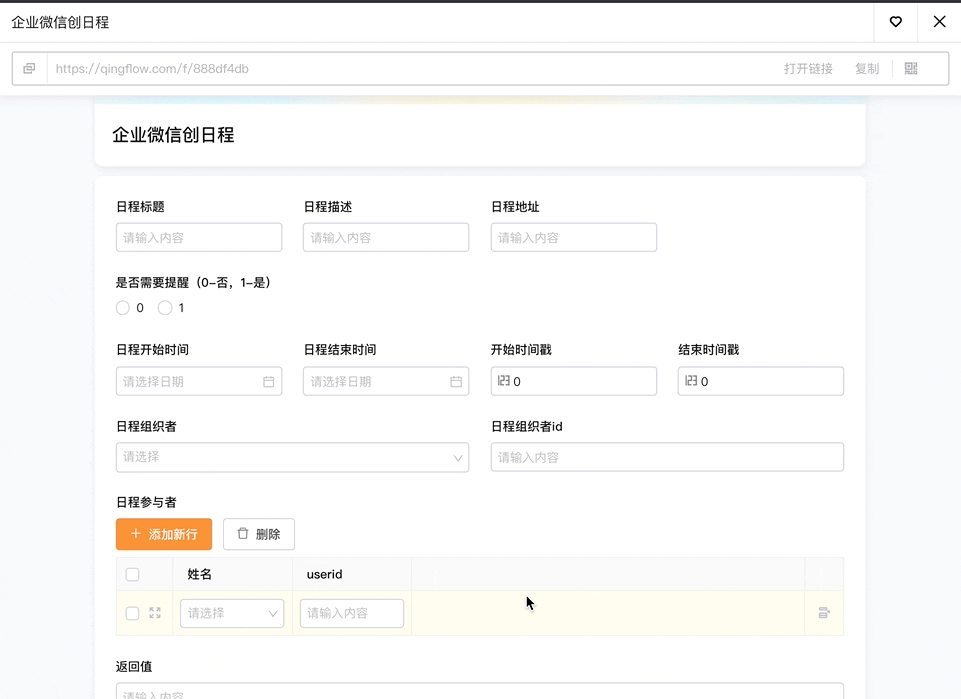The width and height of the screenshot is (961, 699).
Task: Click the 123 icon in 开始时间戳
Action: point(504,381)
